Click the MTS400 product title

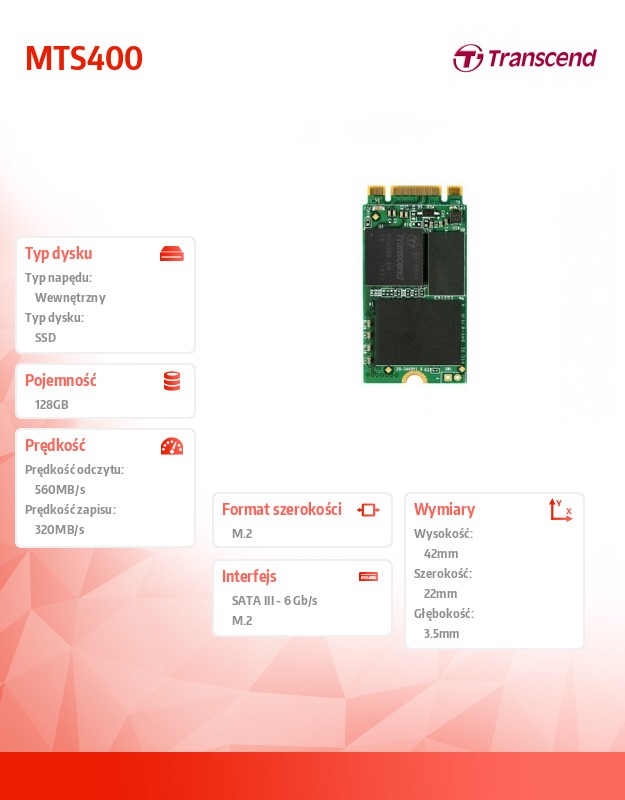click(84, 58)
